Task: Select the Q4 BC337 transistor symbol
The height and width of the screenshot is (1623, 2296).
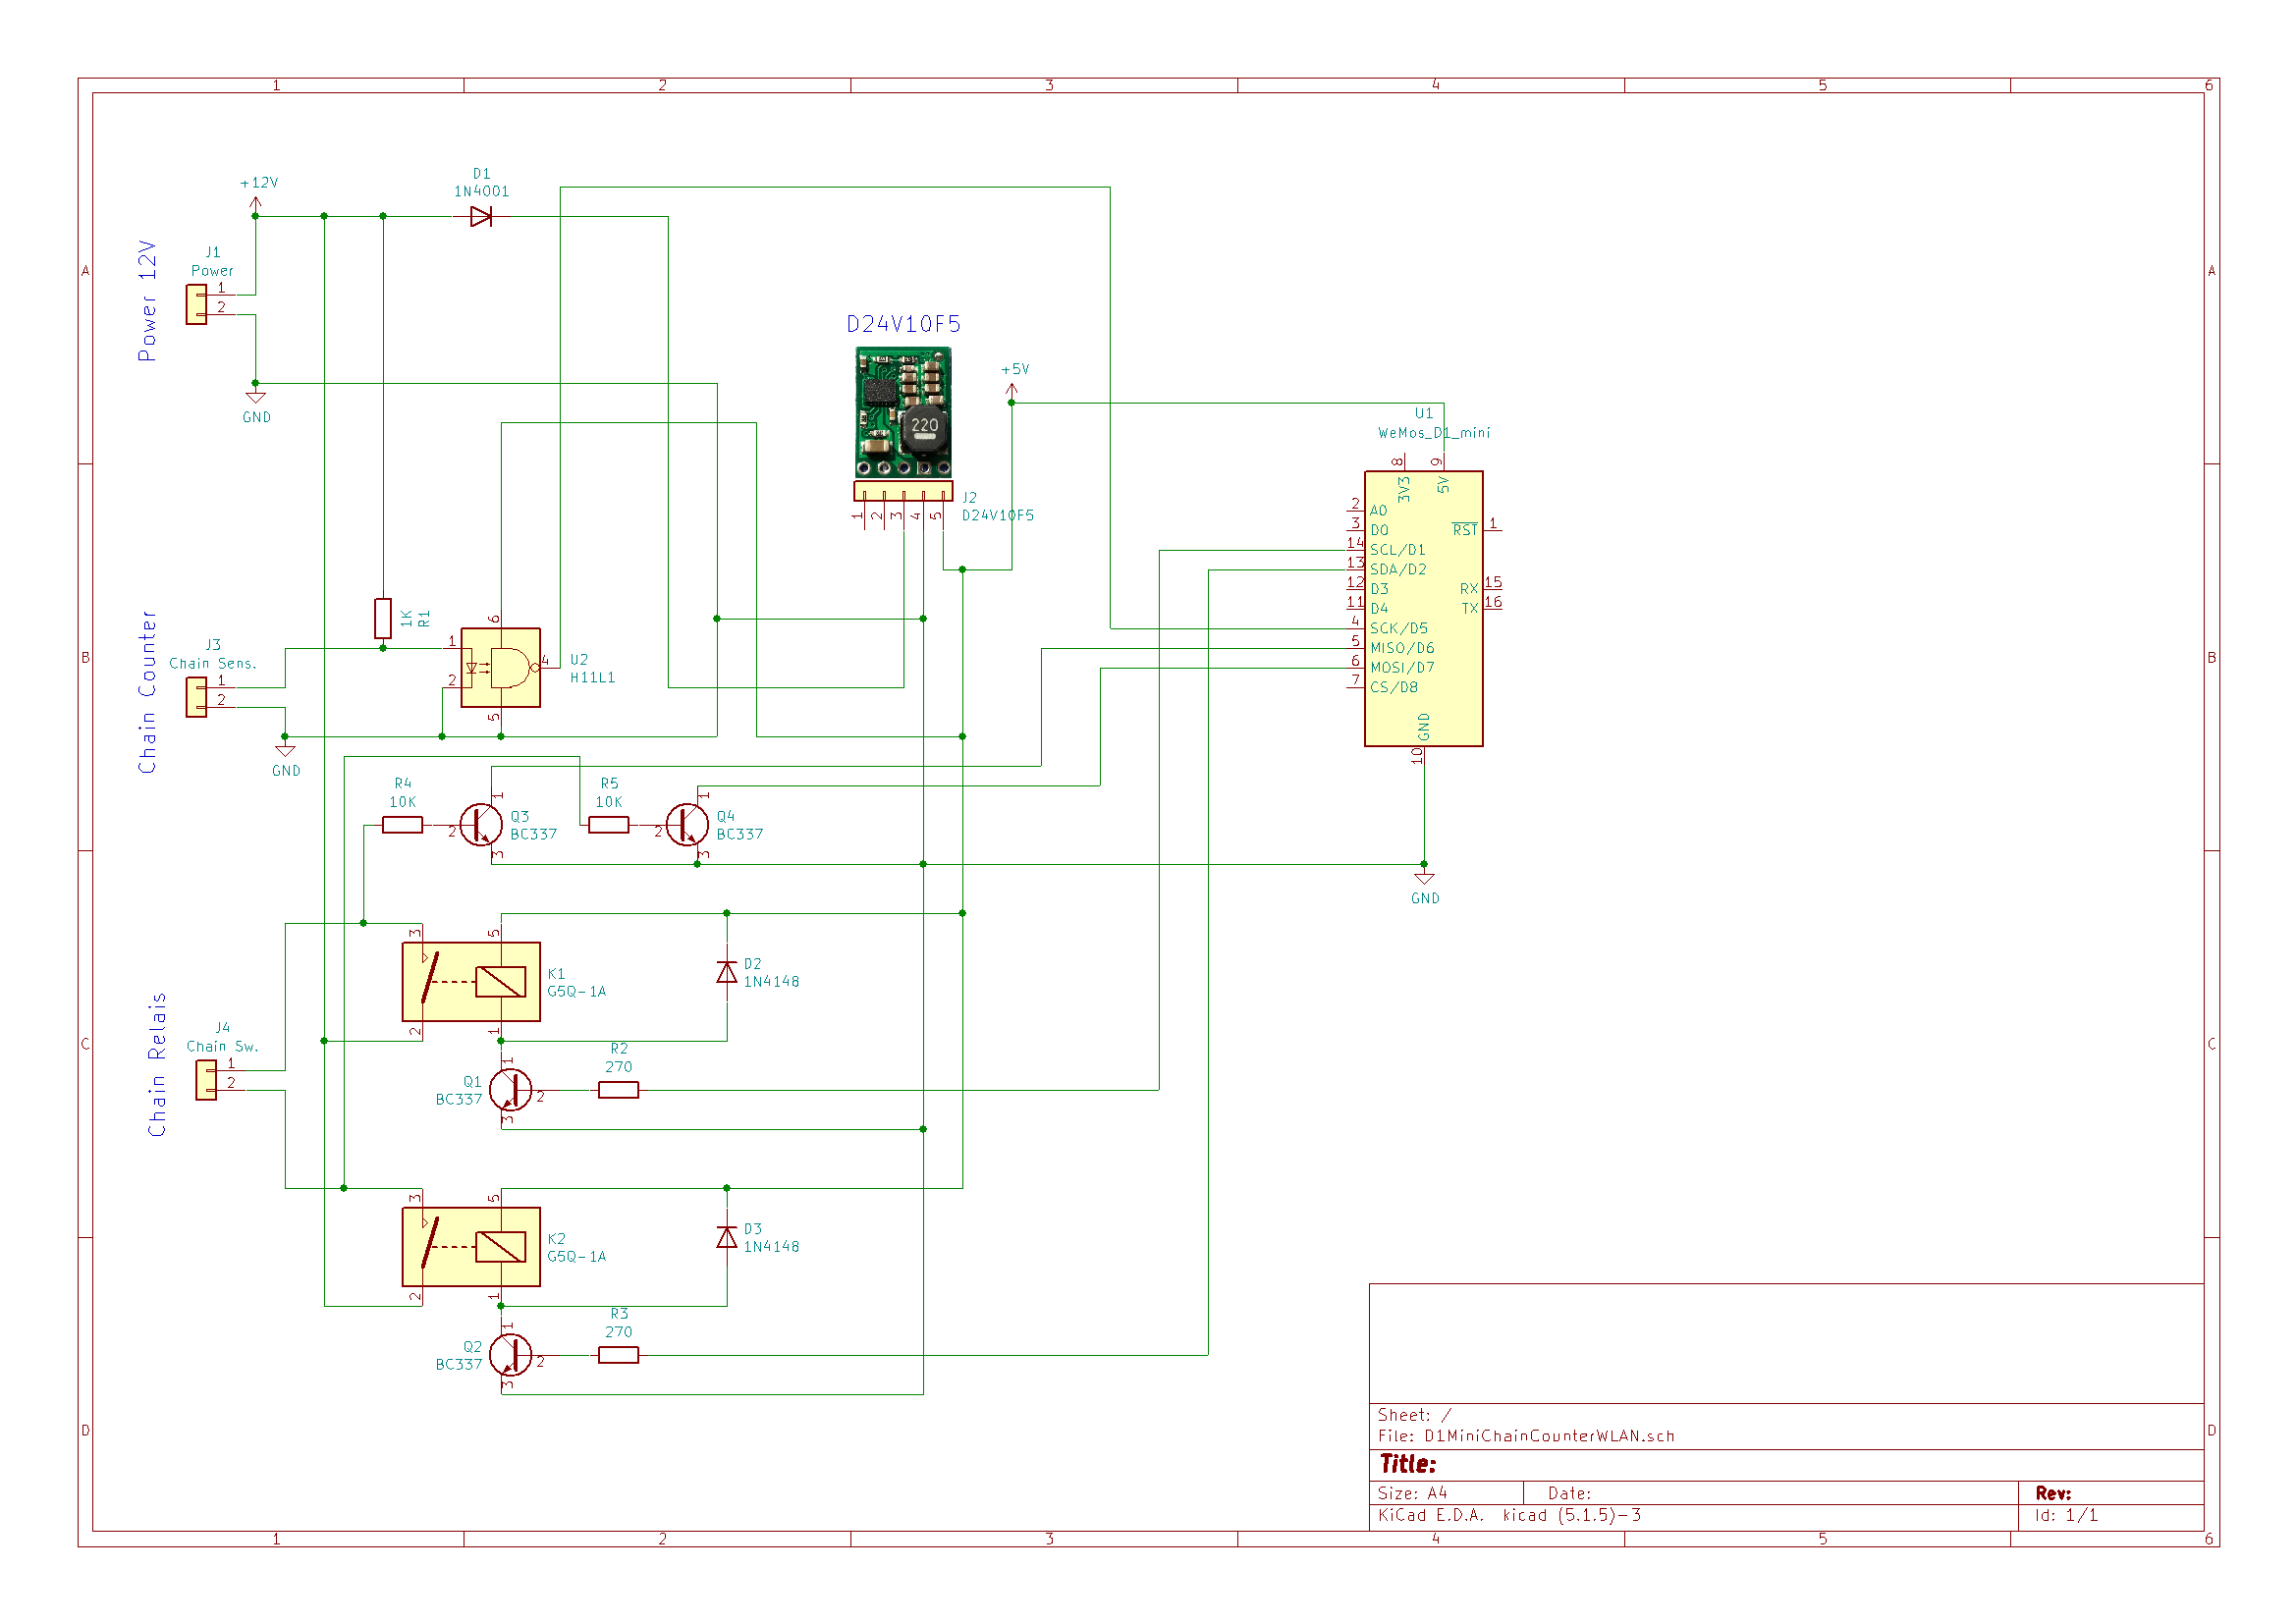Action: pos(689,825)
